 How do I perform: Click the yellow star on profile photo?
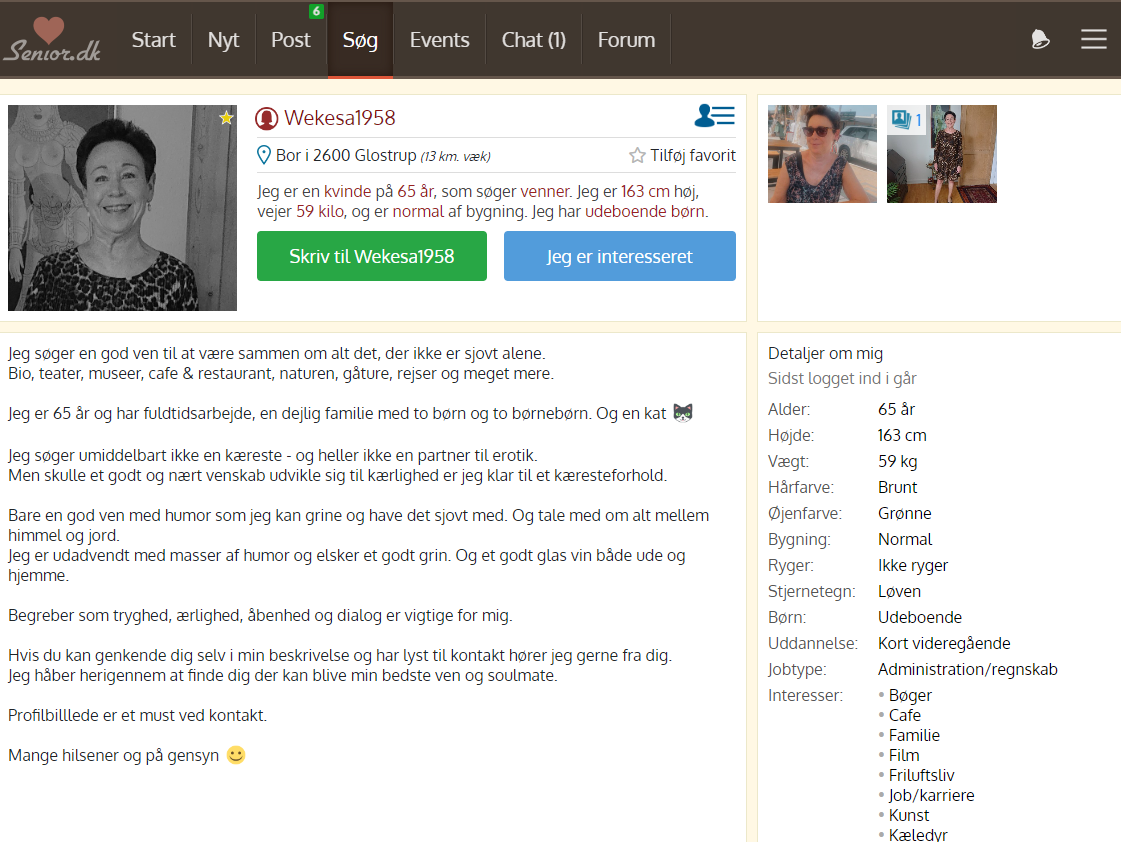click(x=226, y=118)
